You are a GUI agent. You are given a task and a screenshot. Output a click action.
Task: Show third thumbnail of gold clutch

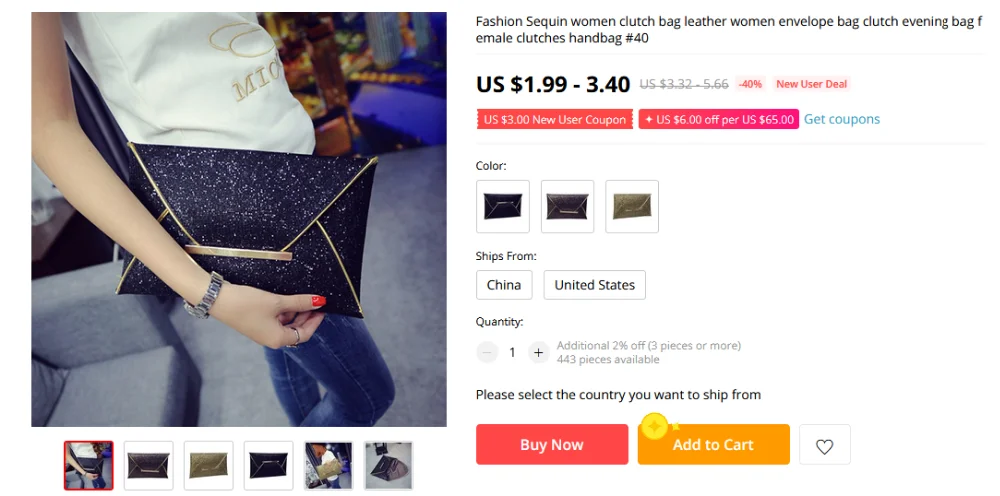pos(209,465)
